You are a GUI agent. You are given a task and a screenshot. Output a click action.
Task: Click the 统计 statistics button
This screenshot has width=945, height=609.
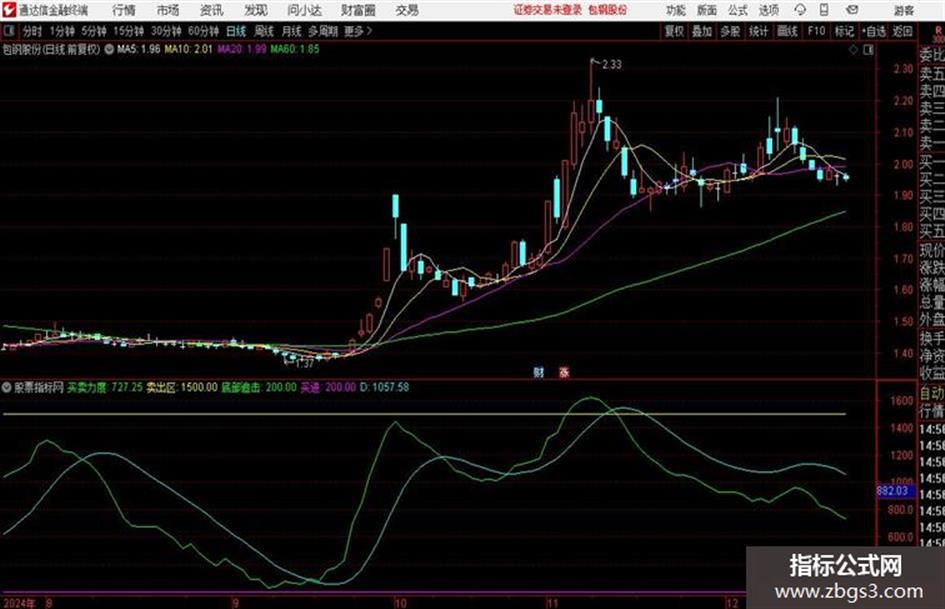[x=759, y=31]
